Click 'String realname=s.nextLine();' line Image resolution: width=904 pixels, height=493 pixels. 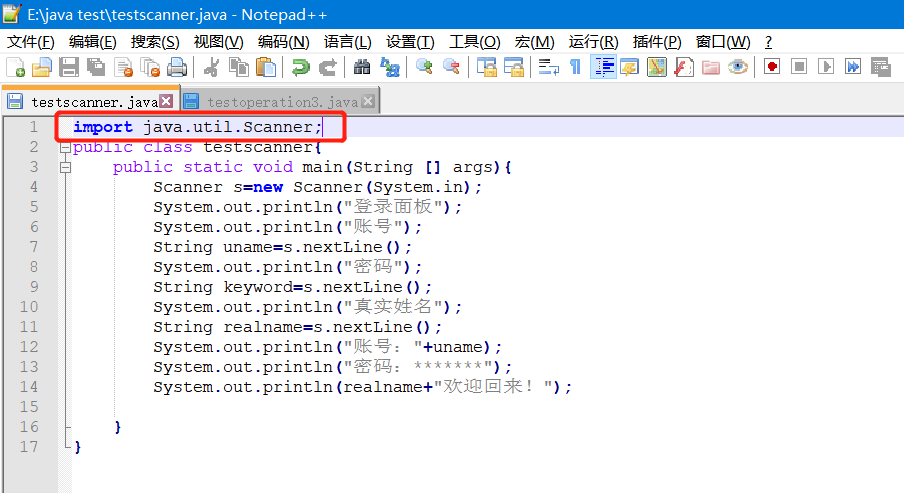[297, 327]
